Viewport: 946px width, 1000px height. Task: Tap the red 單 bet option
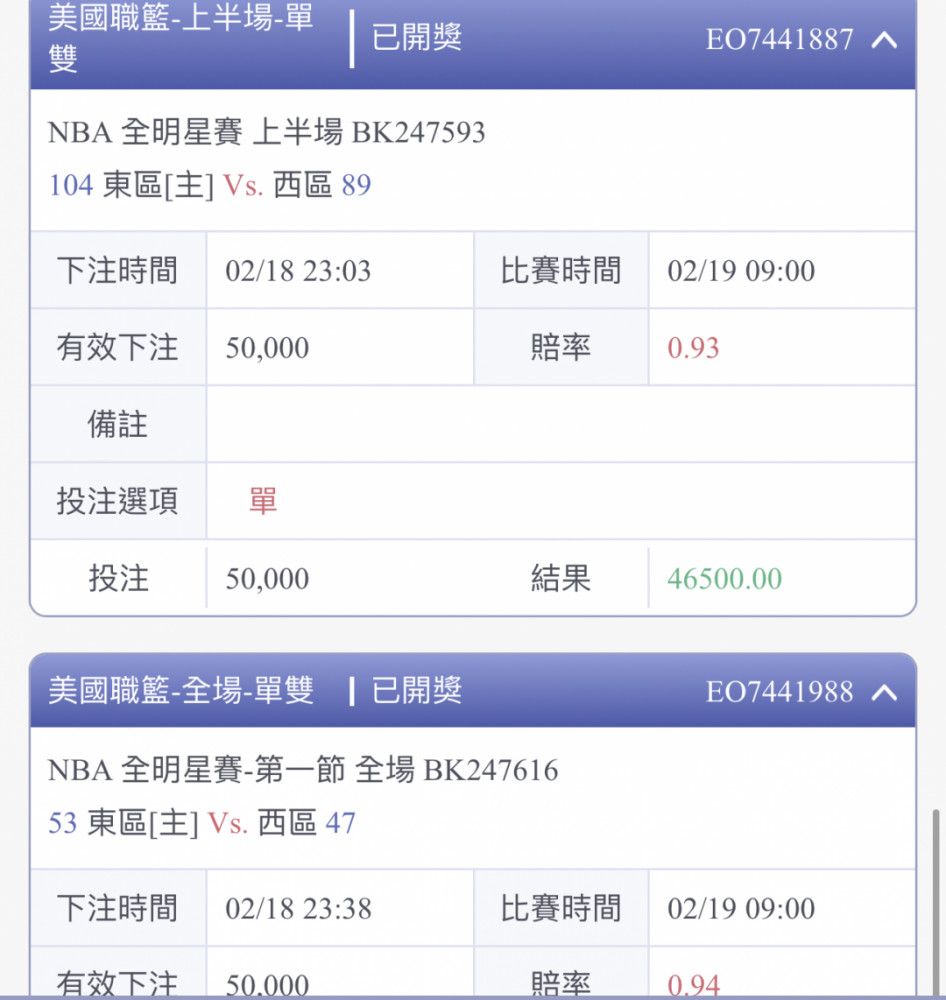pyautogui.click(x=263, y=501)
